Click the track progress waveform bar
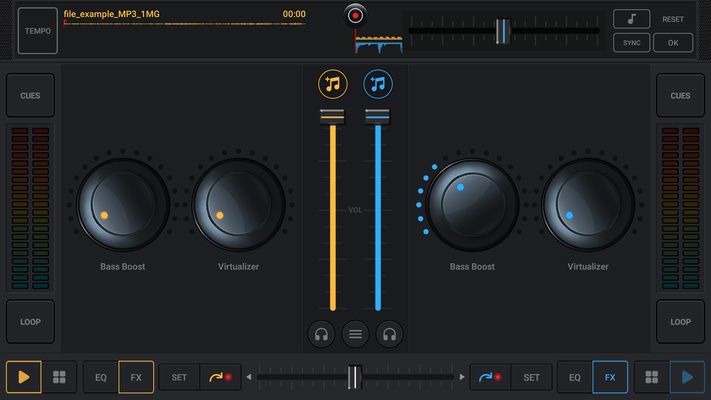Image resolution: width=711 pixels, height=400 pixels. click(185, 24)
